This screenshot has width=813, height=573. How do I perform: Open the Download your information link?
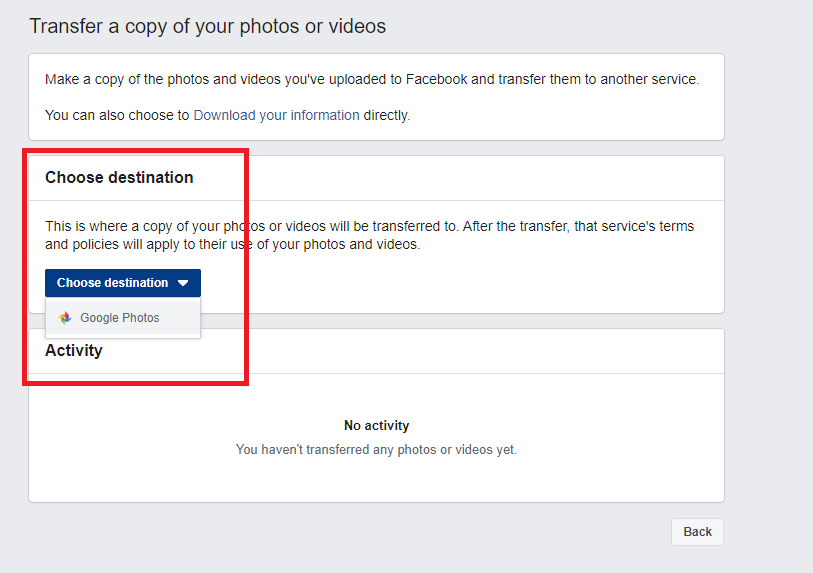coord(276,115)
